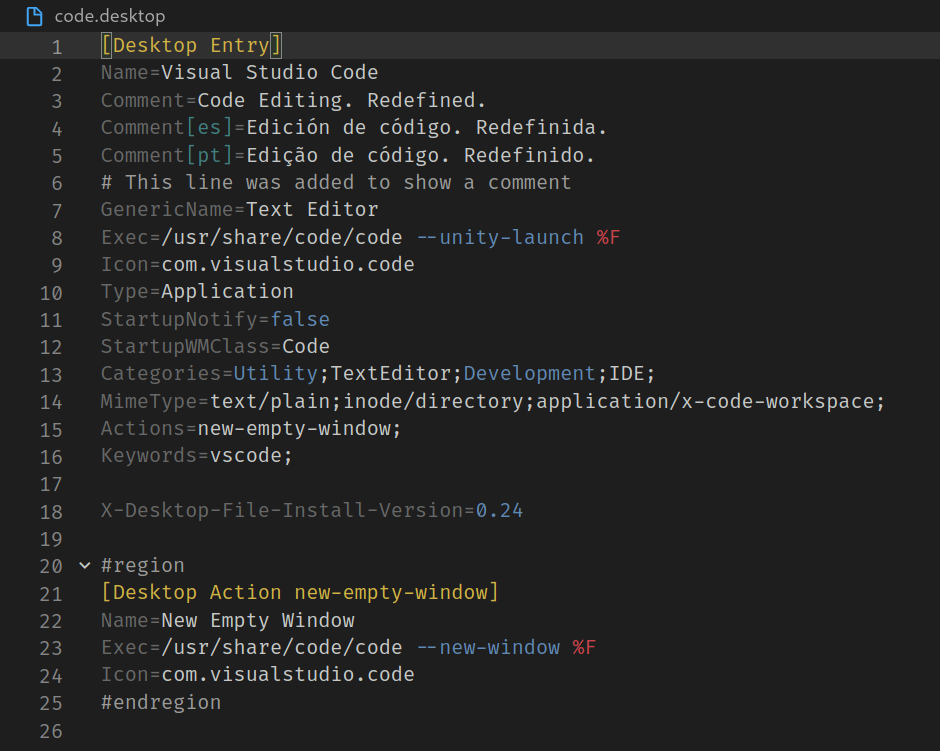The width and height of the screenshot is (940, 751).
Task: Click line number 1 in gutter
Action: coord(57,47)
